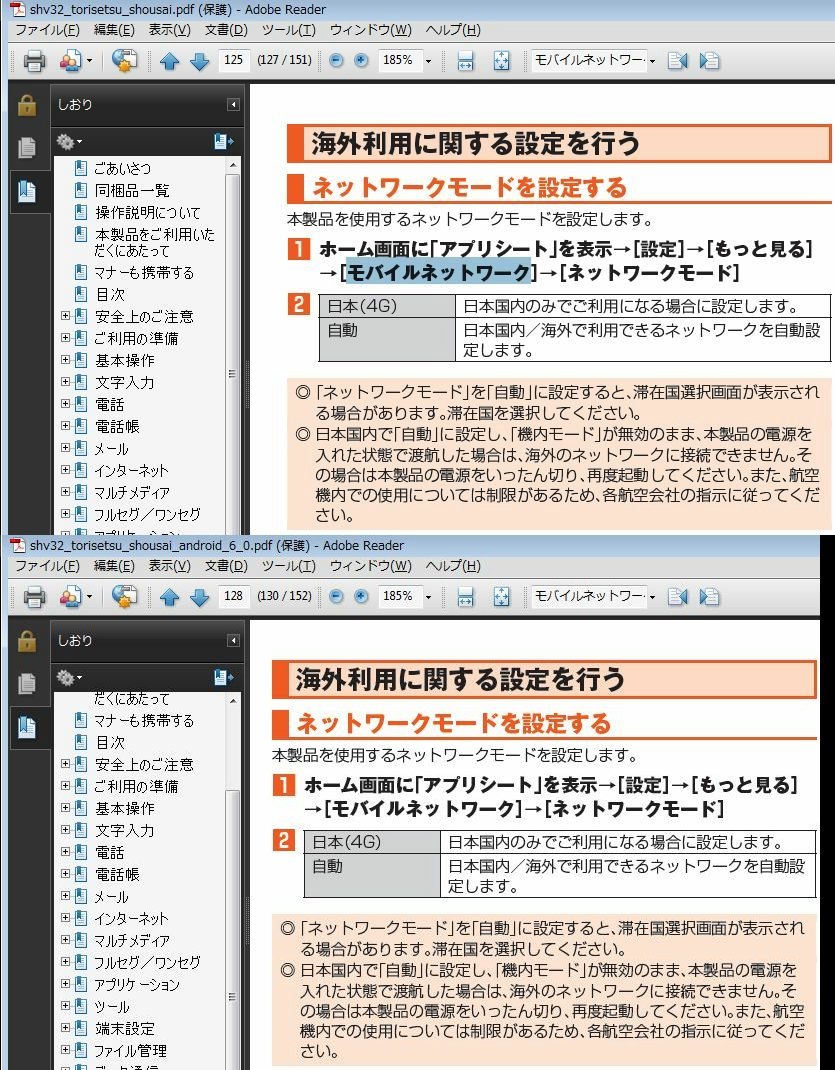835x1070 pixels.
Task: Expand 安全上のご注意 bookmark in the top window
Action: coord(65,316)
